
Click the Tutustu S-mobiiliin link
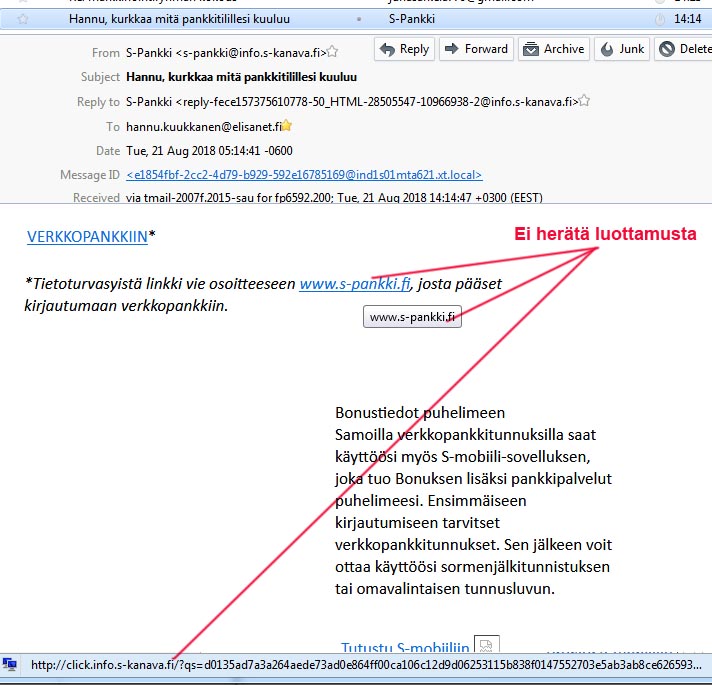[x=405, y=647]
